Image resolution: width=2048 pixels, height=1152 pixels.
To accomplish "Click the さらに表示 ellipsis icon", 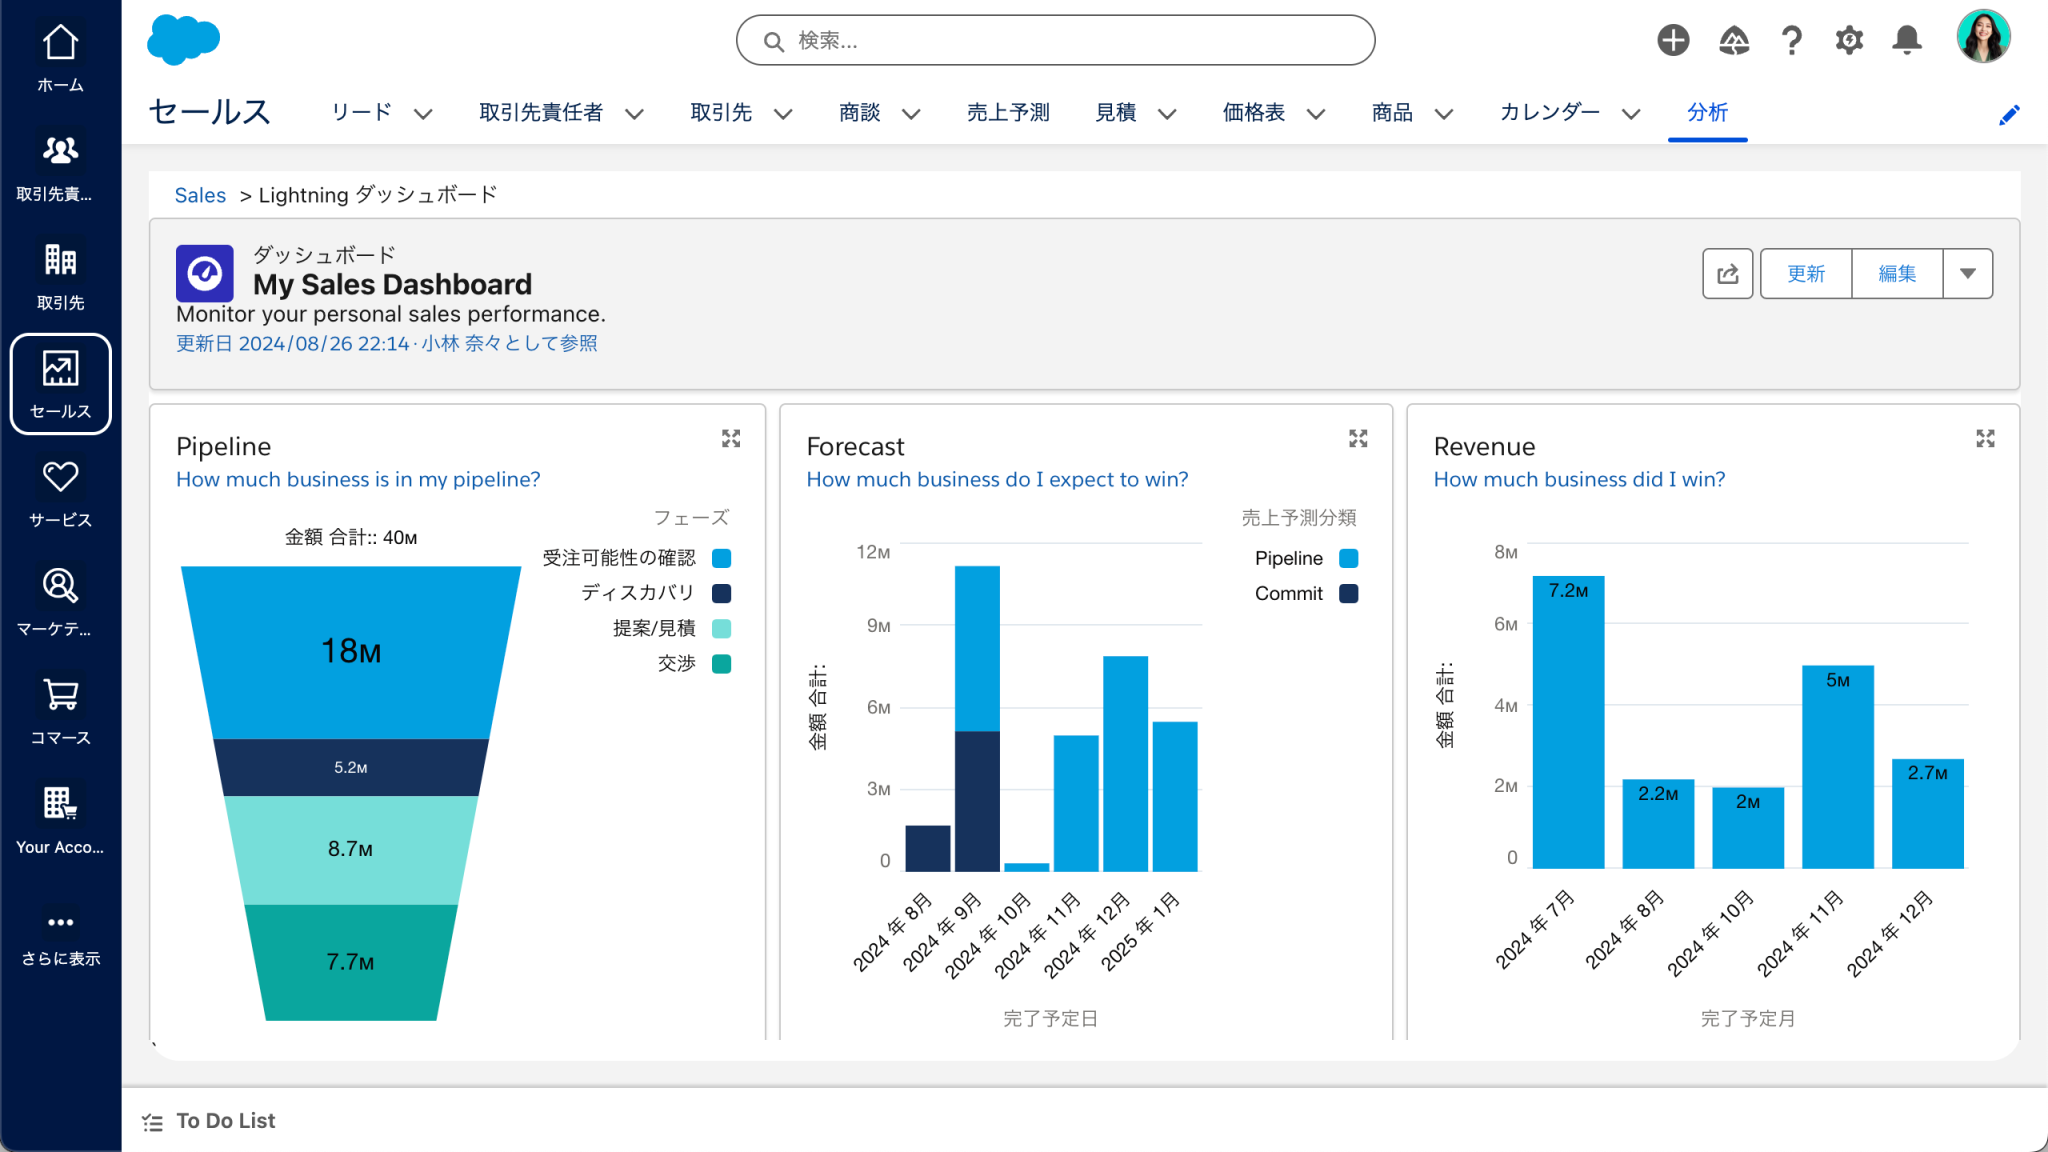I will point(60,922).
